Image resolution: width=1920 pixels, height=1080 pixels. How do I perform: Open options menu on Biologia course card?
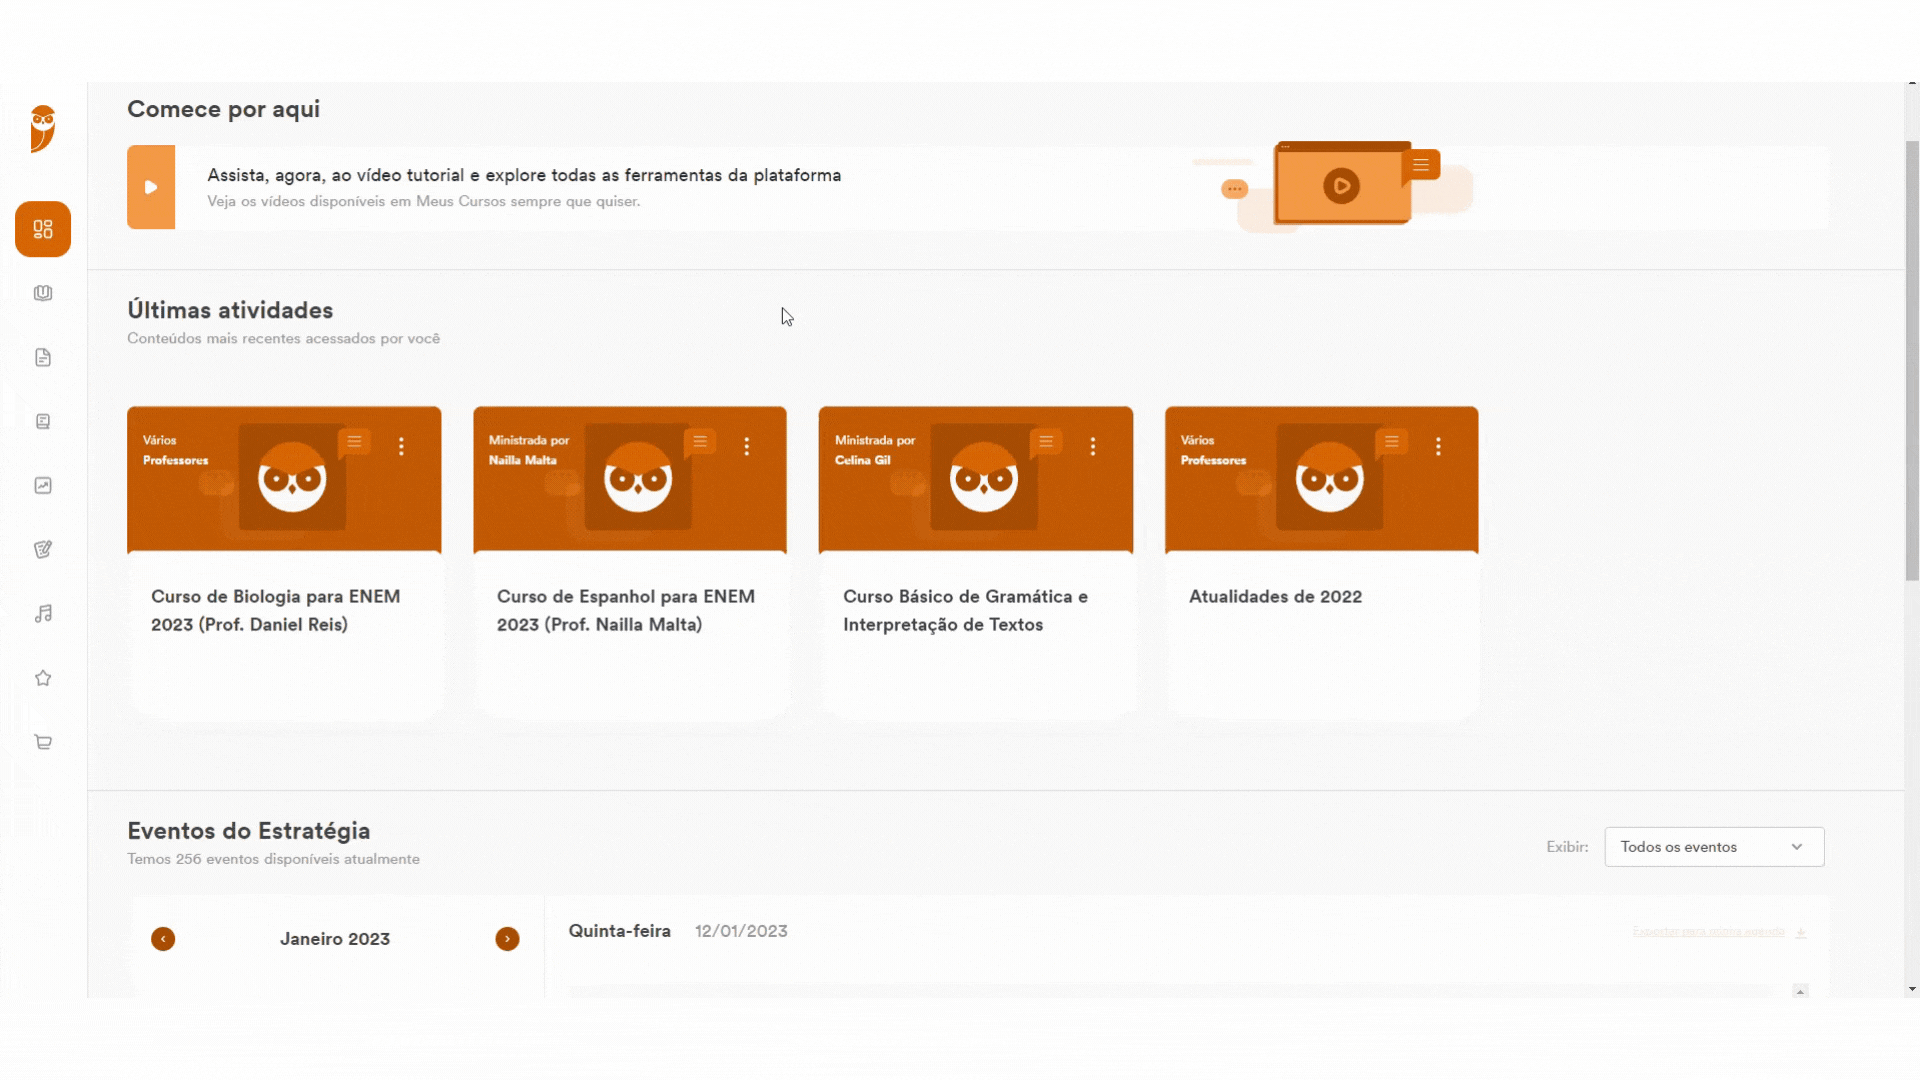pyautogui.click(x=401, y=446)
